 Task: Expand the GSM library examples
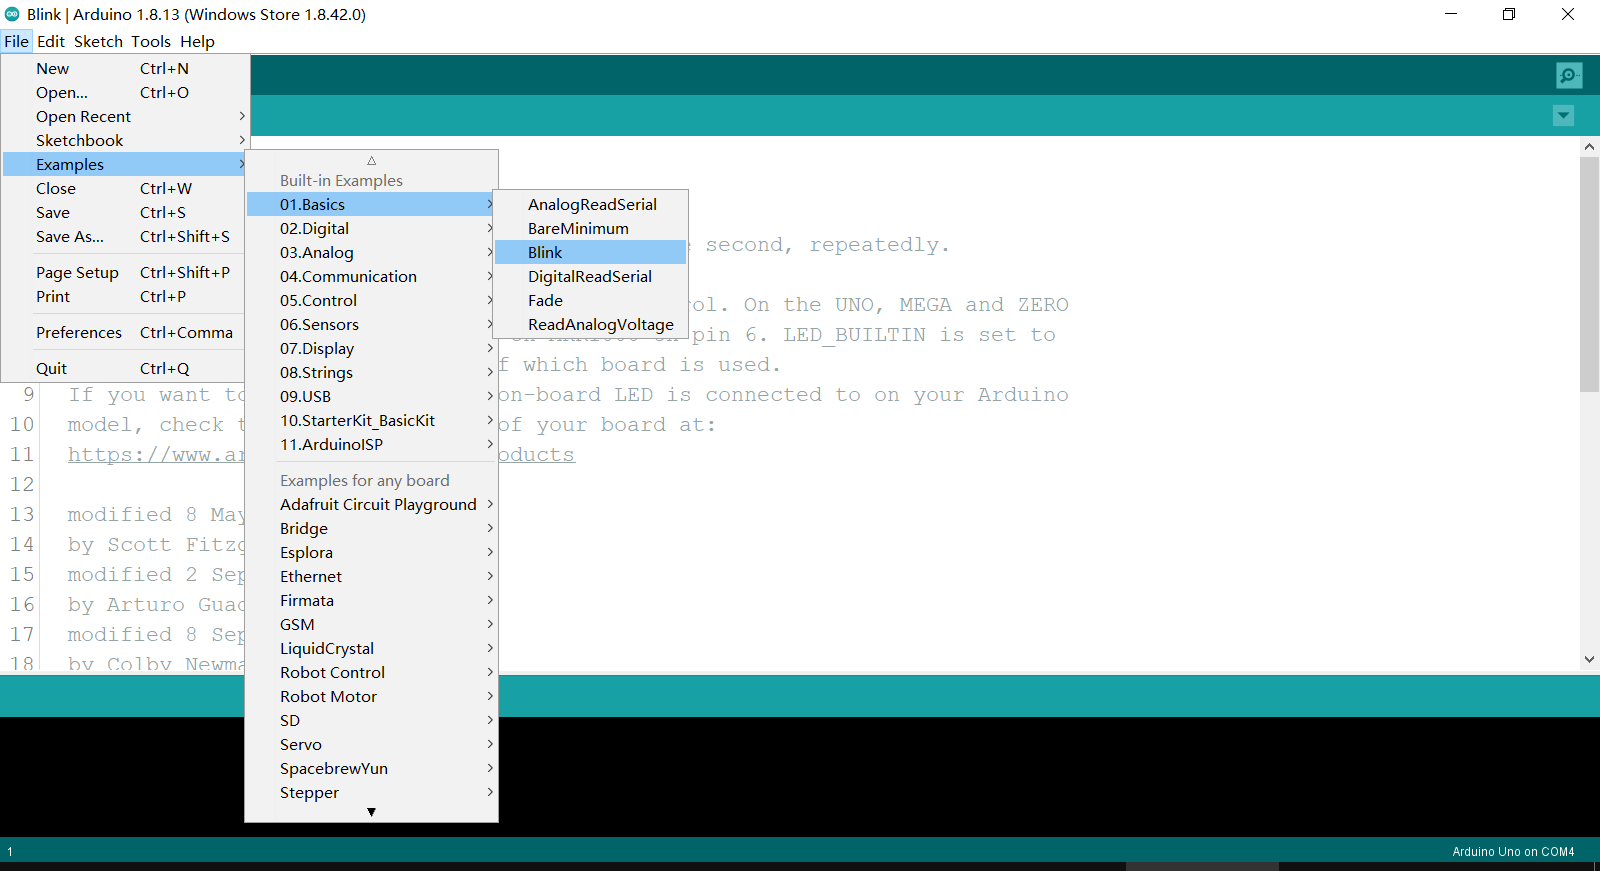pos(371,624)
